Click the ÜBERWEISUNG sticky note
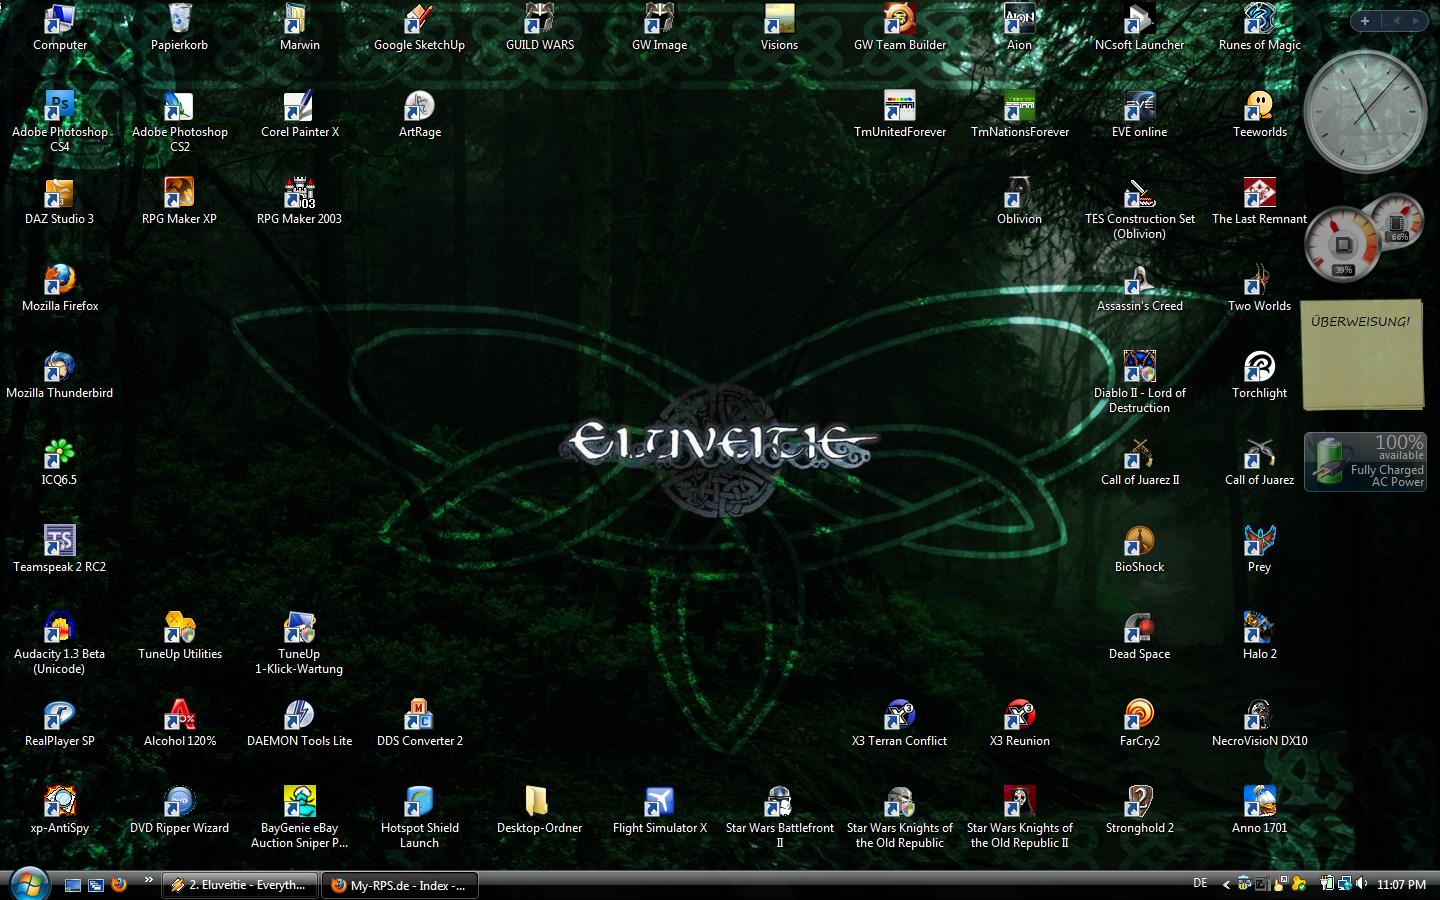Screen dimensions: 1440x900 coord(1364,355)
